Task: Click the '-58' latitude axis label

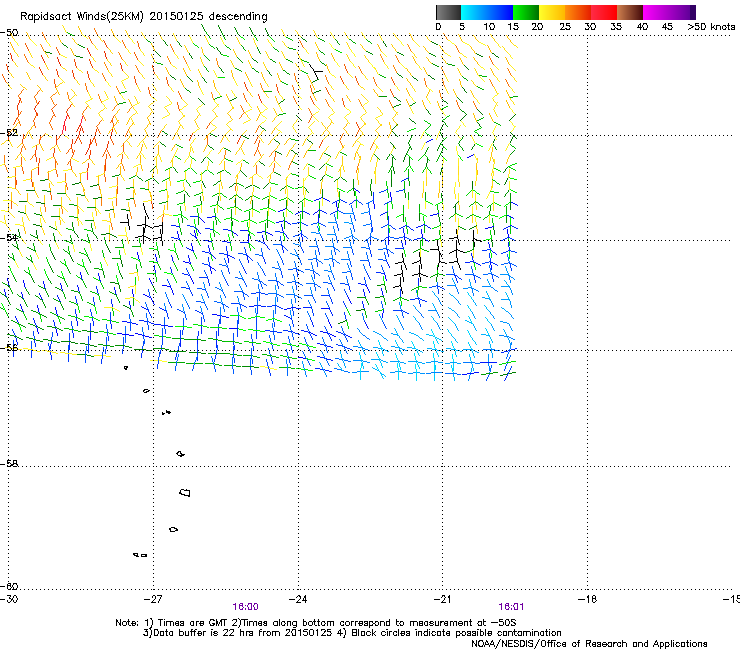Action: tap(9, 464)
